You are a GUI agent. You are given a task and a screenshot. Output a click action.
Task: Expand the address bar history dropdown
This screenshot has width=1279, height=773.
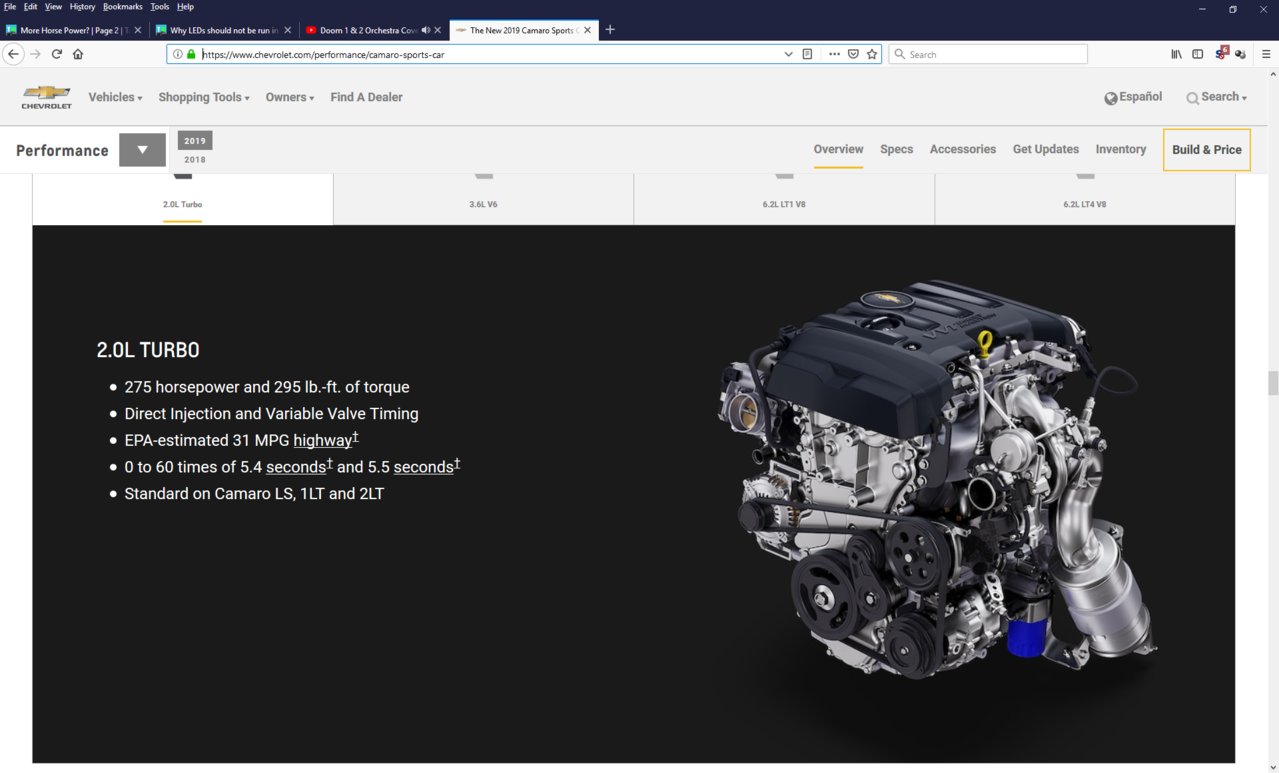click(788, 54)
